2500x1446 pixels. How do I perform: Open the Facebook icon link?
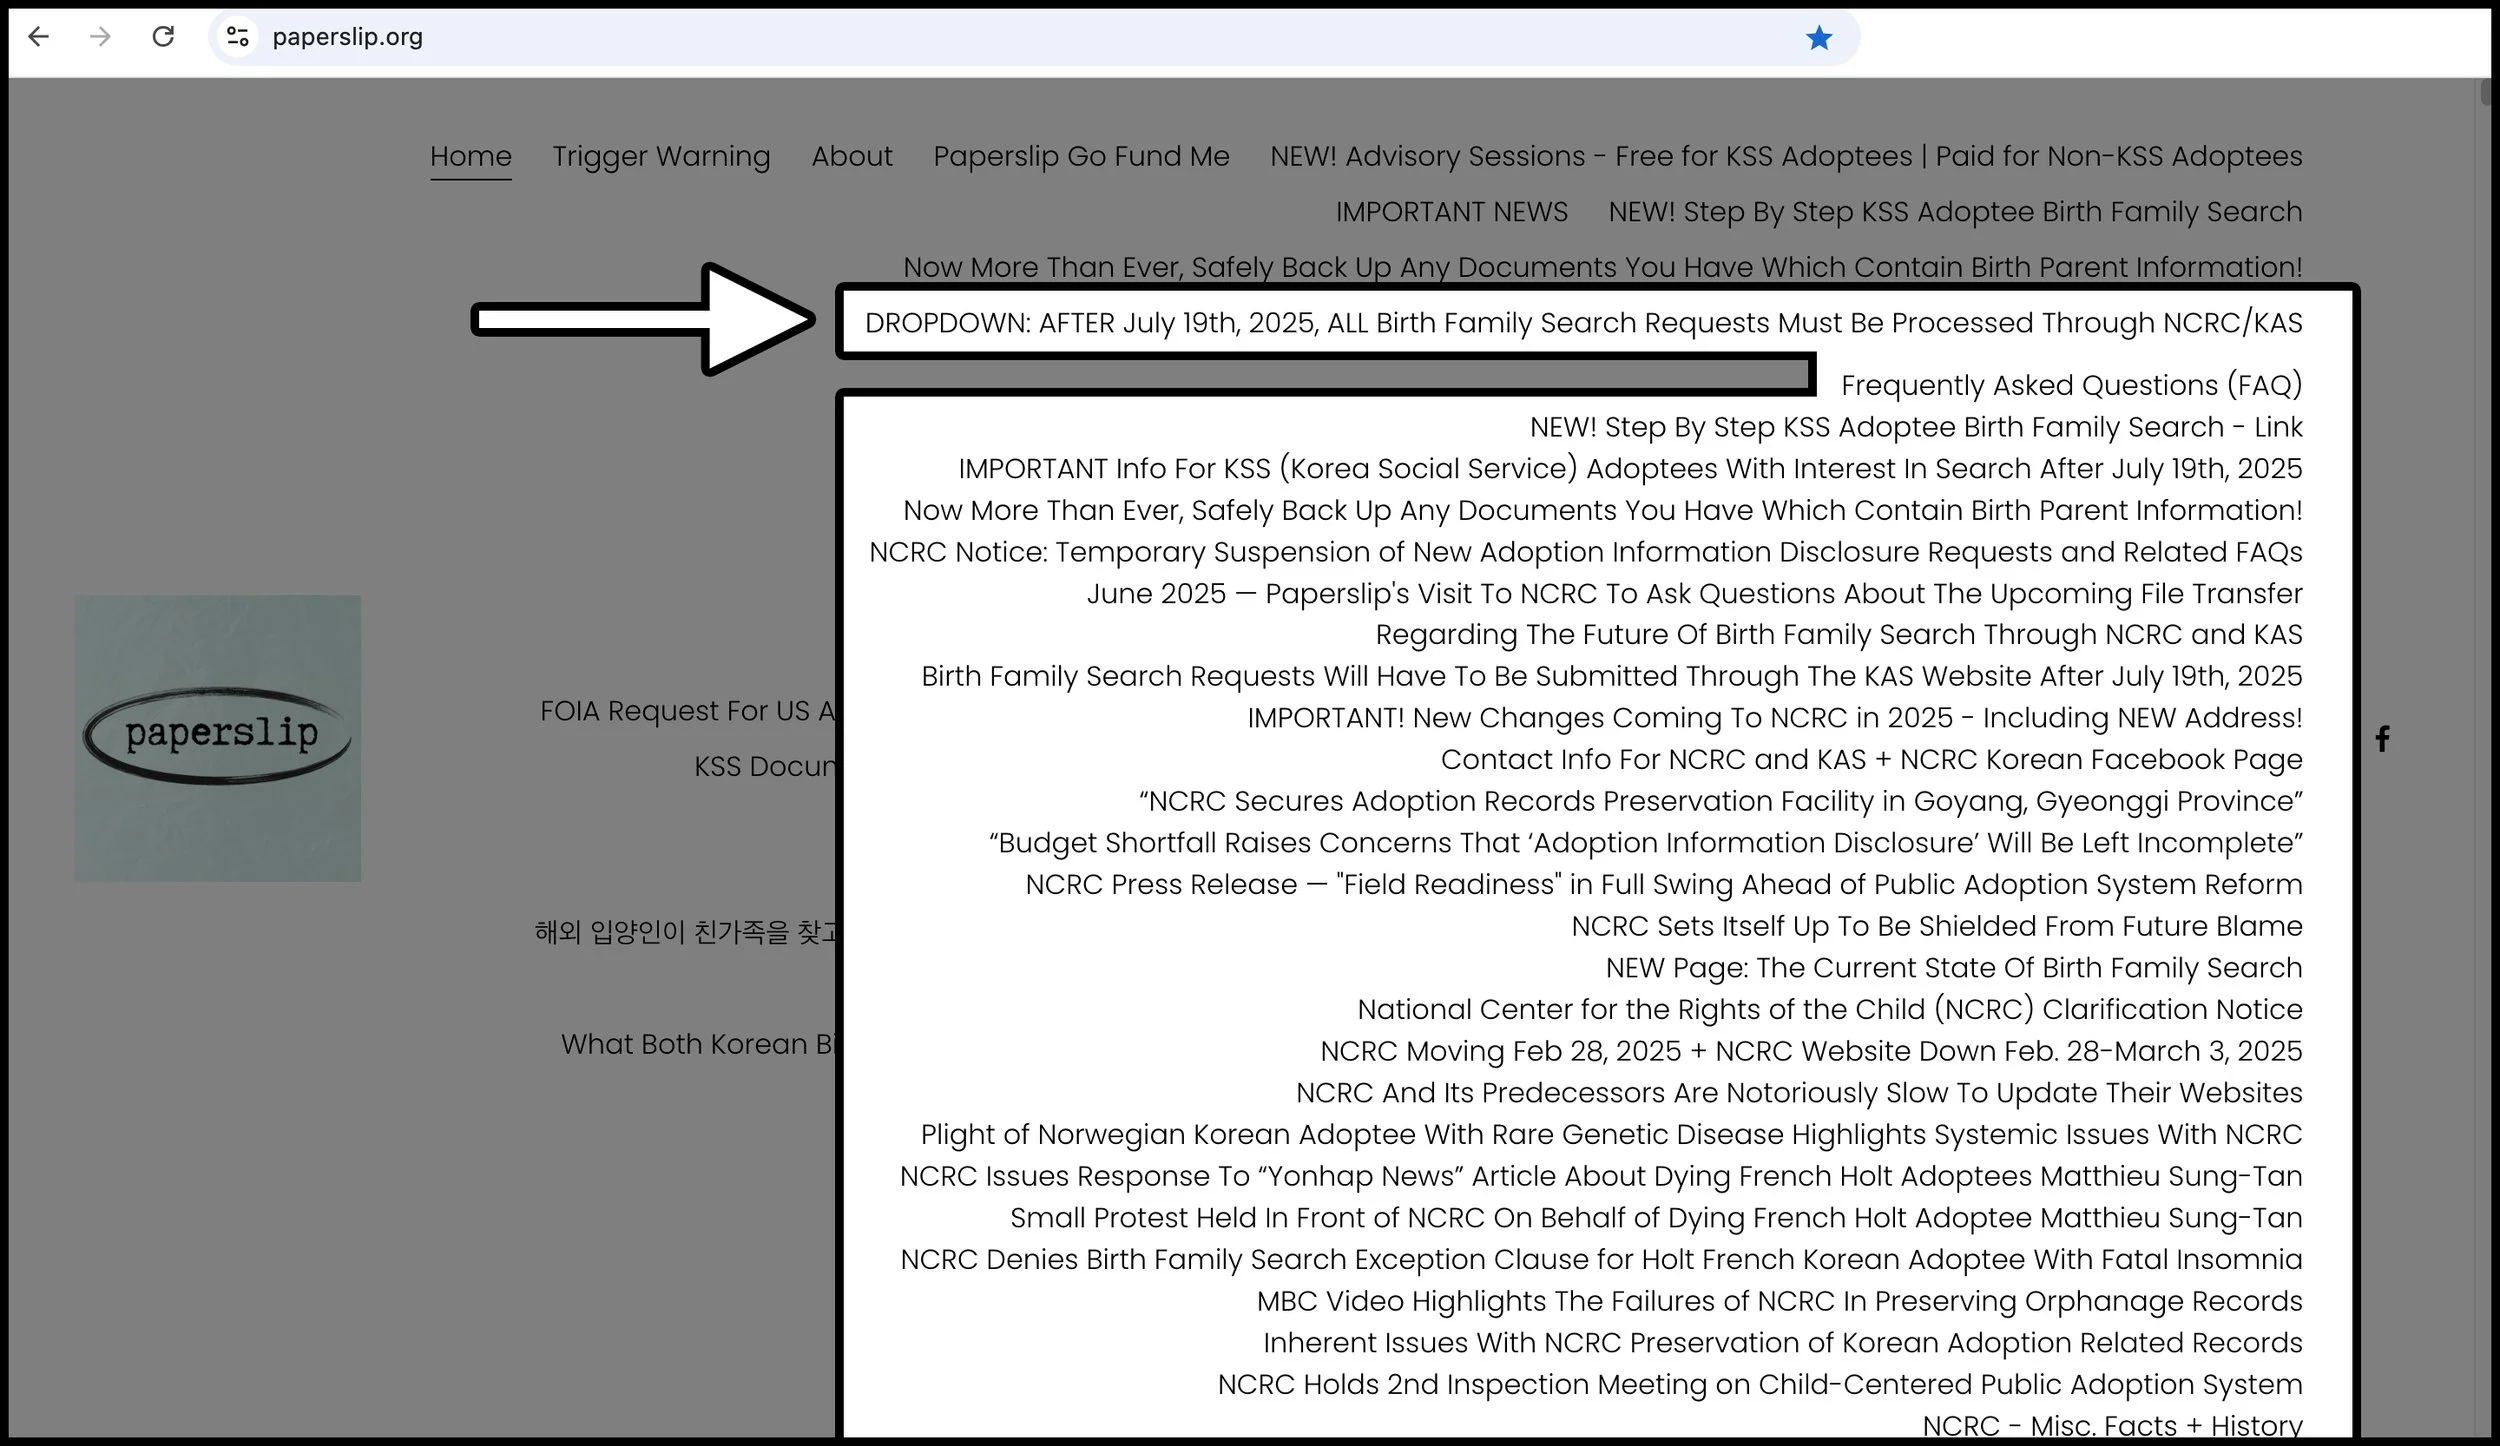pos(2383,739)
